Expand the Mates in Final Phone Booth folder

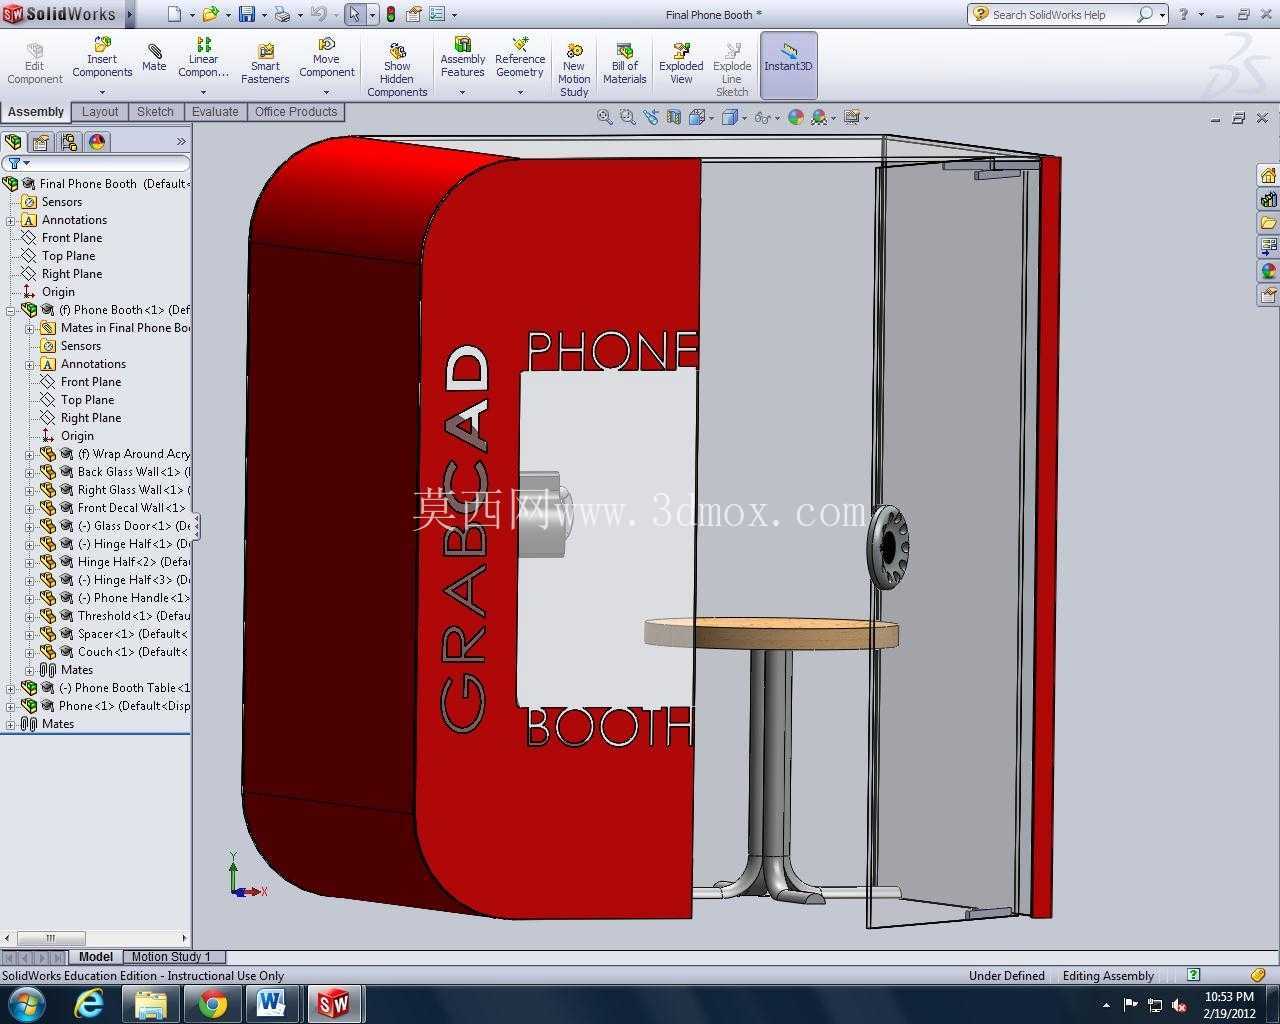(30, 328)
